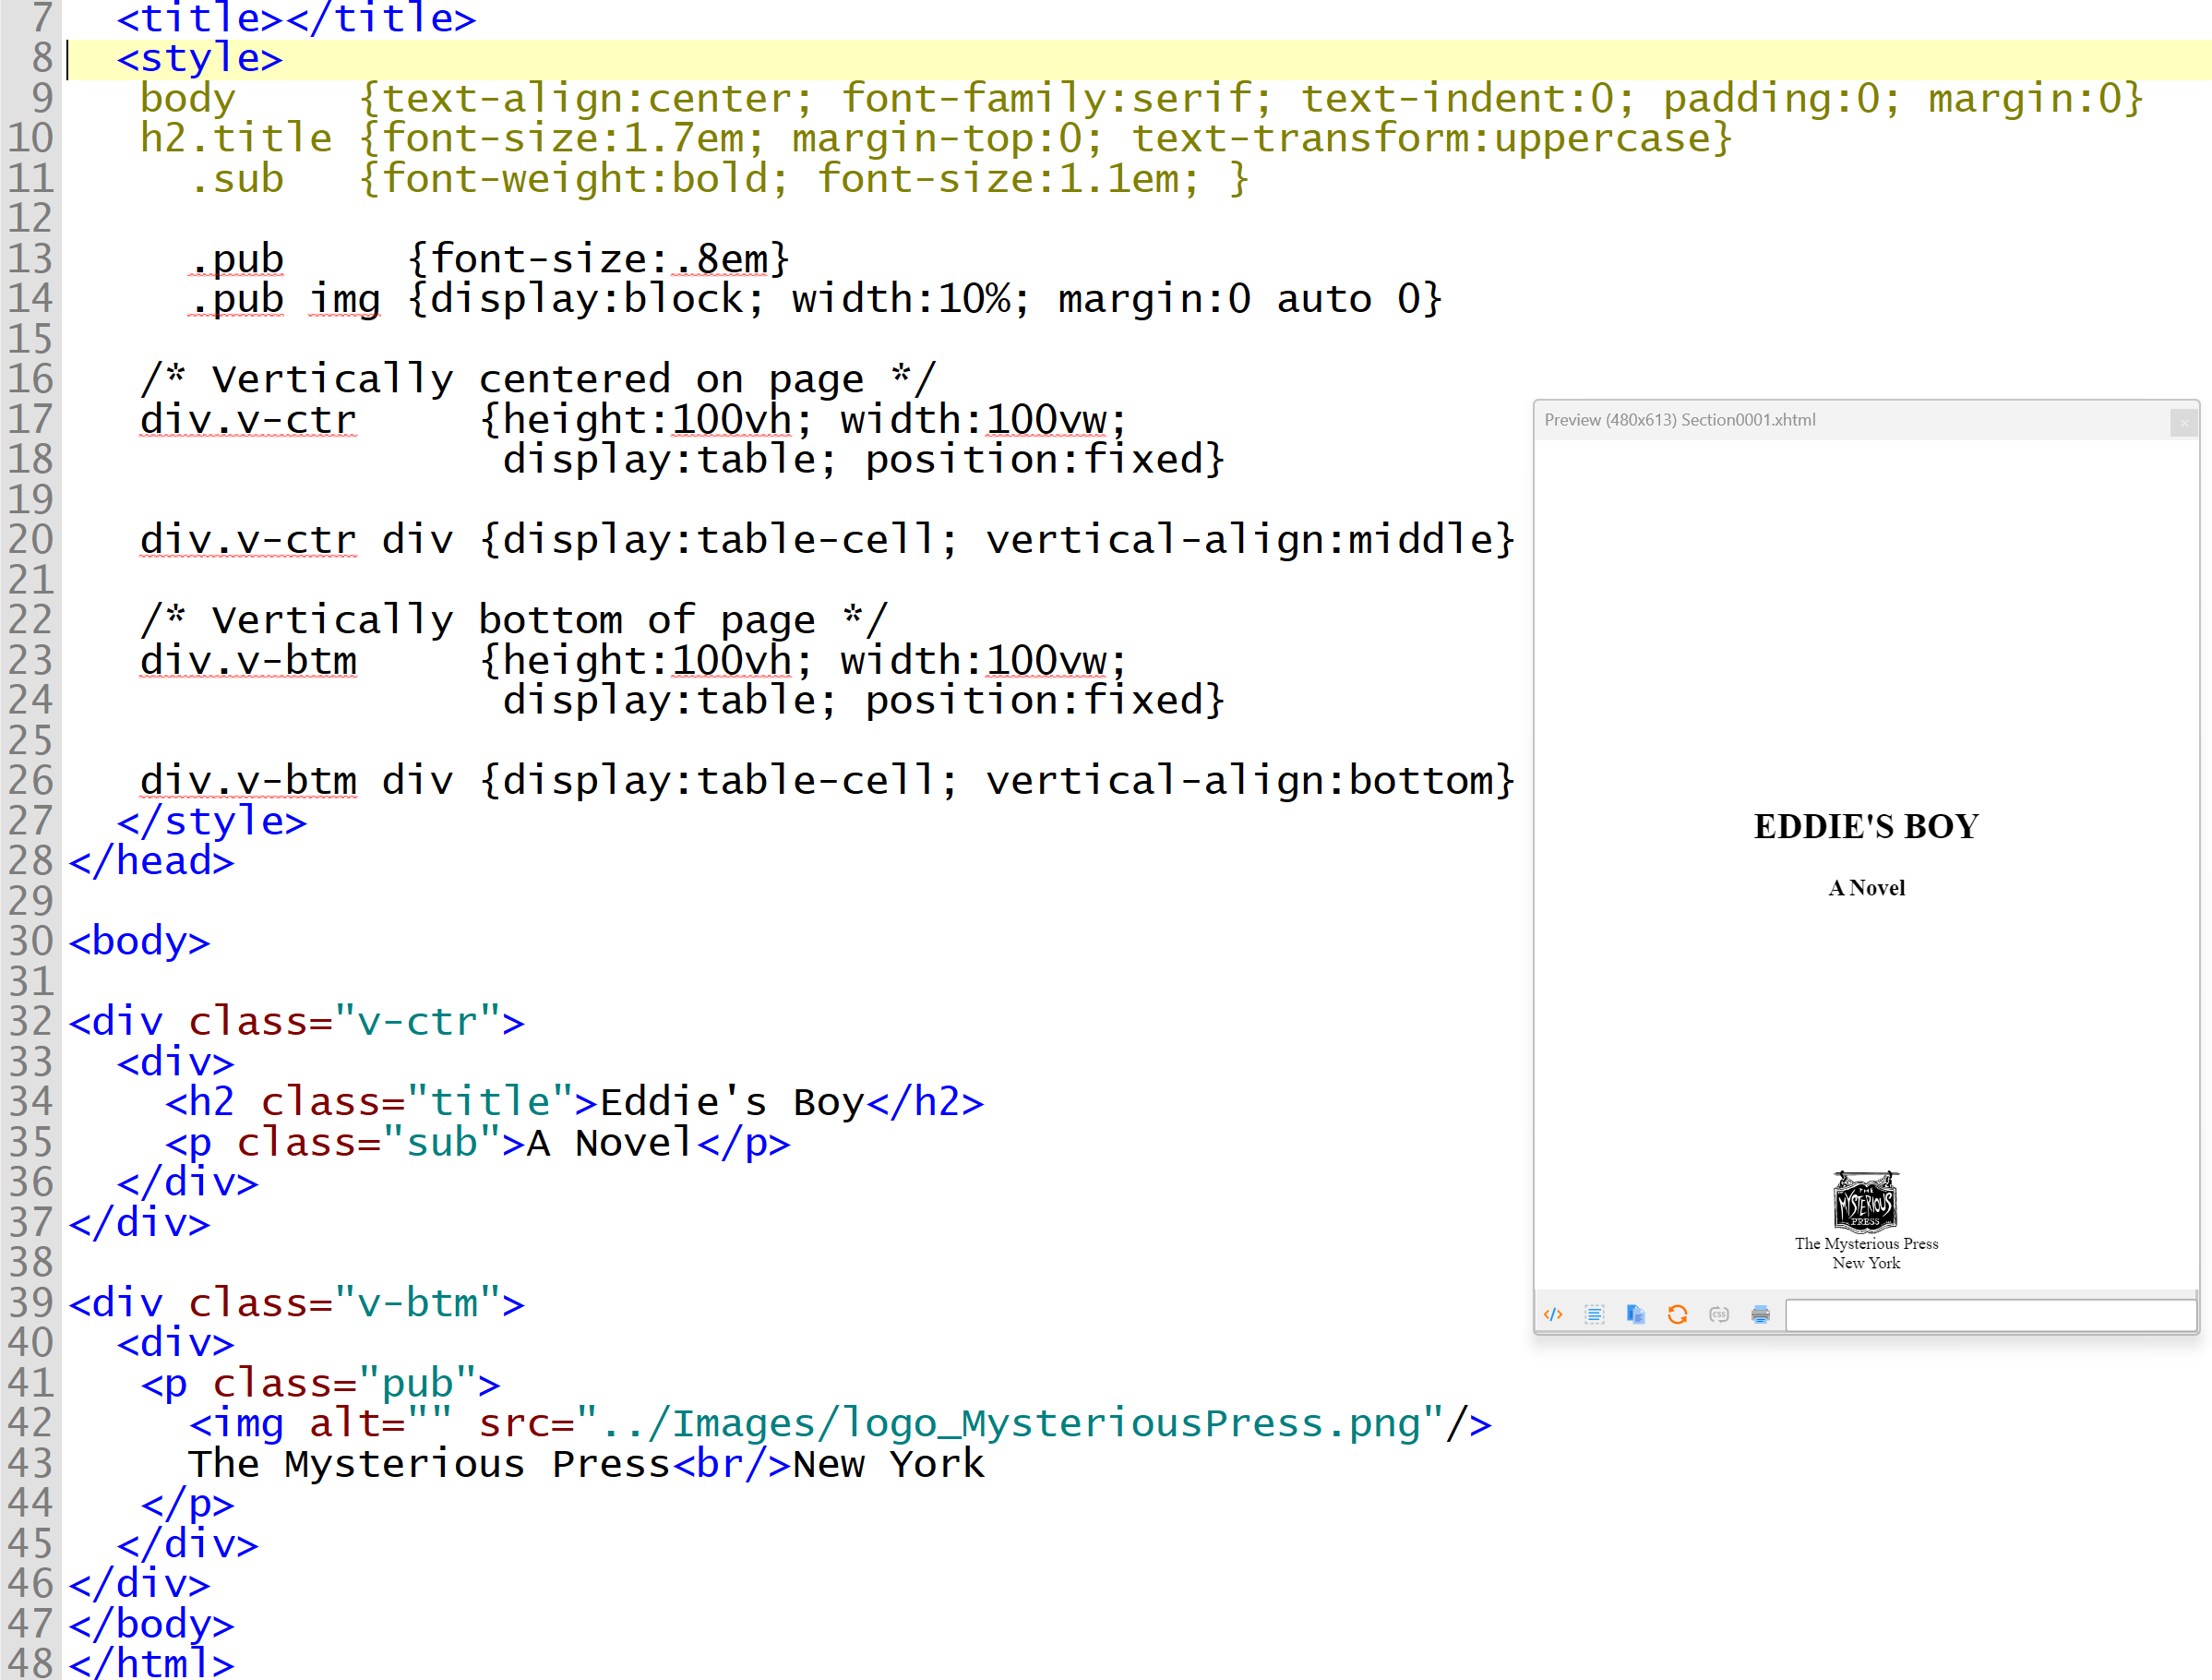The width and height of the screenshot is (2212, 1680).
Task: Click the Print Preview printer icon
Action: (x=1761, y=1314)
